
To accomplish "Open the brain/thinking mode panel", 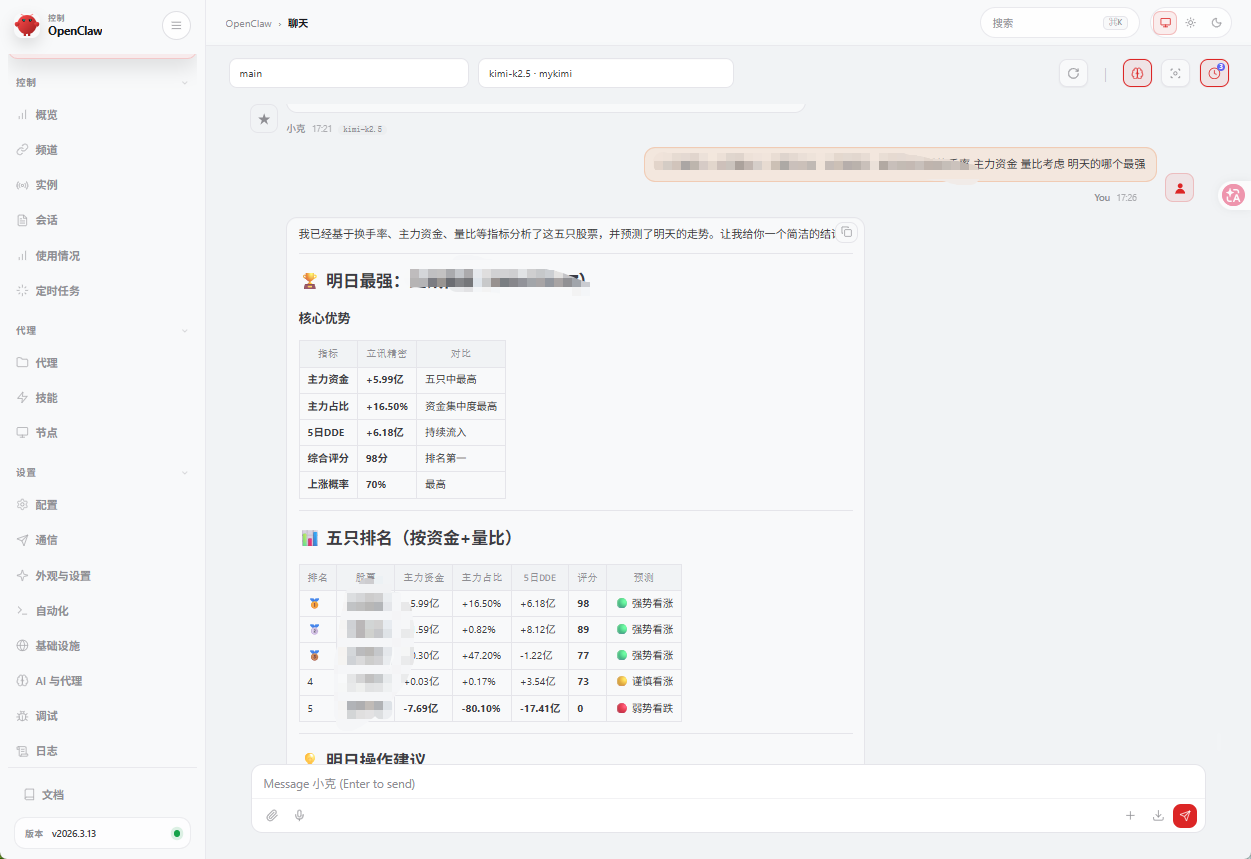I will 1137,72.
